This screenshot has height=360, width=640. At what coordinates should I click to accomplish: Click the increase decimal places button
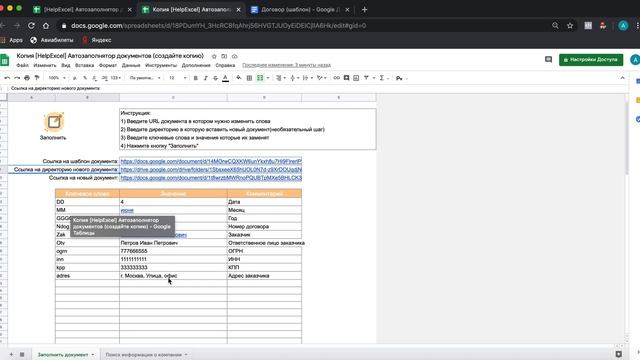coord(104,78)
